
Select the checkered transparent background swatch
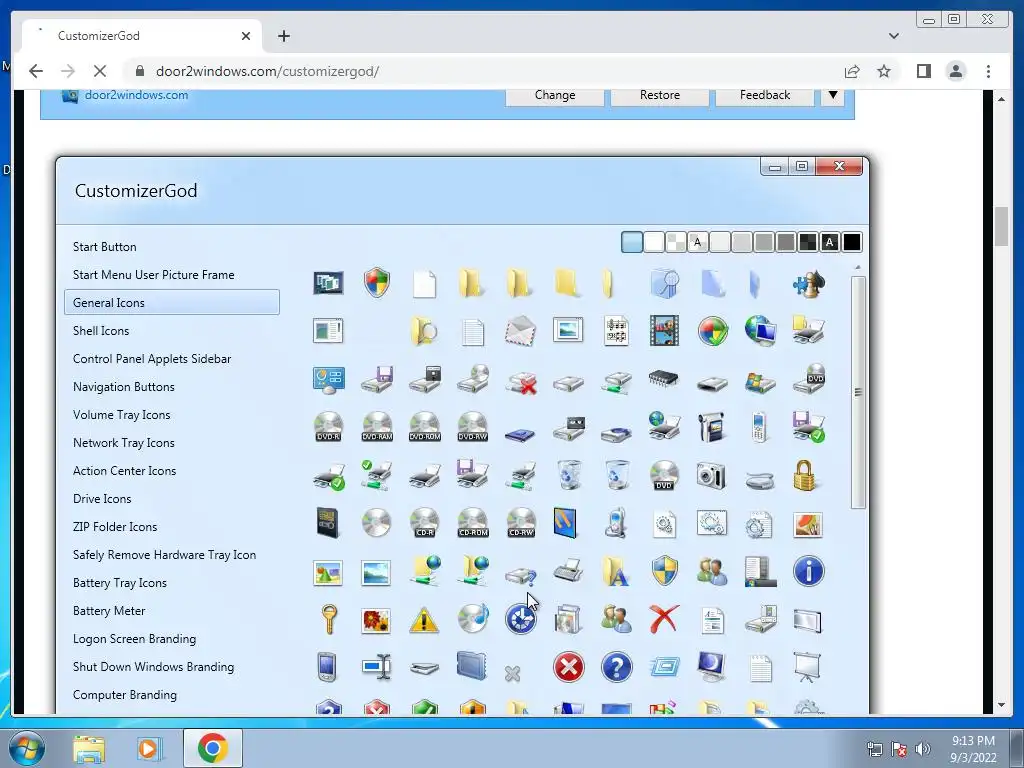[675, 242]
